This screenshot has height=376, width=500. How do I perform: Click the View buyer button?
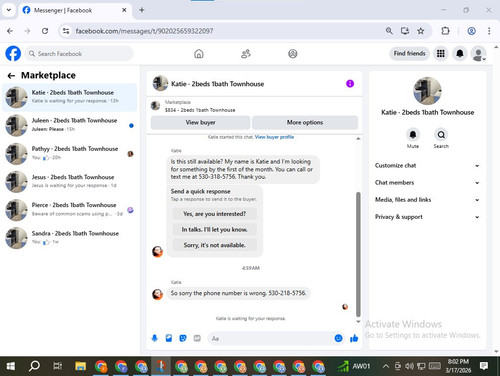click(200, 122)
